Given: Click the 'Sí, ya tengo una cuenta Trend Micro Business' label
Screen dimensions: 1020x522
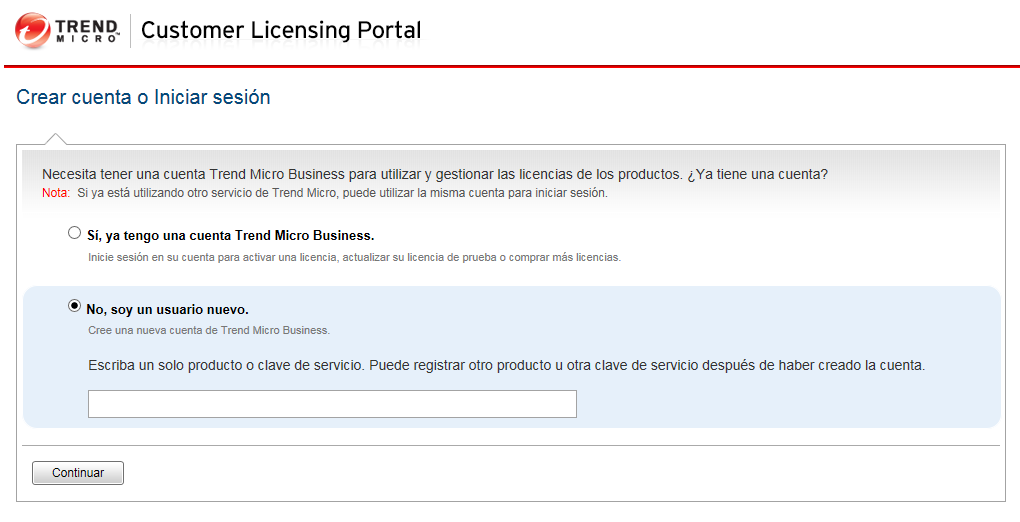Looking at the screenshot, I should coord(230,236).
